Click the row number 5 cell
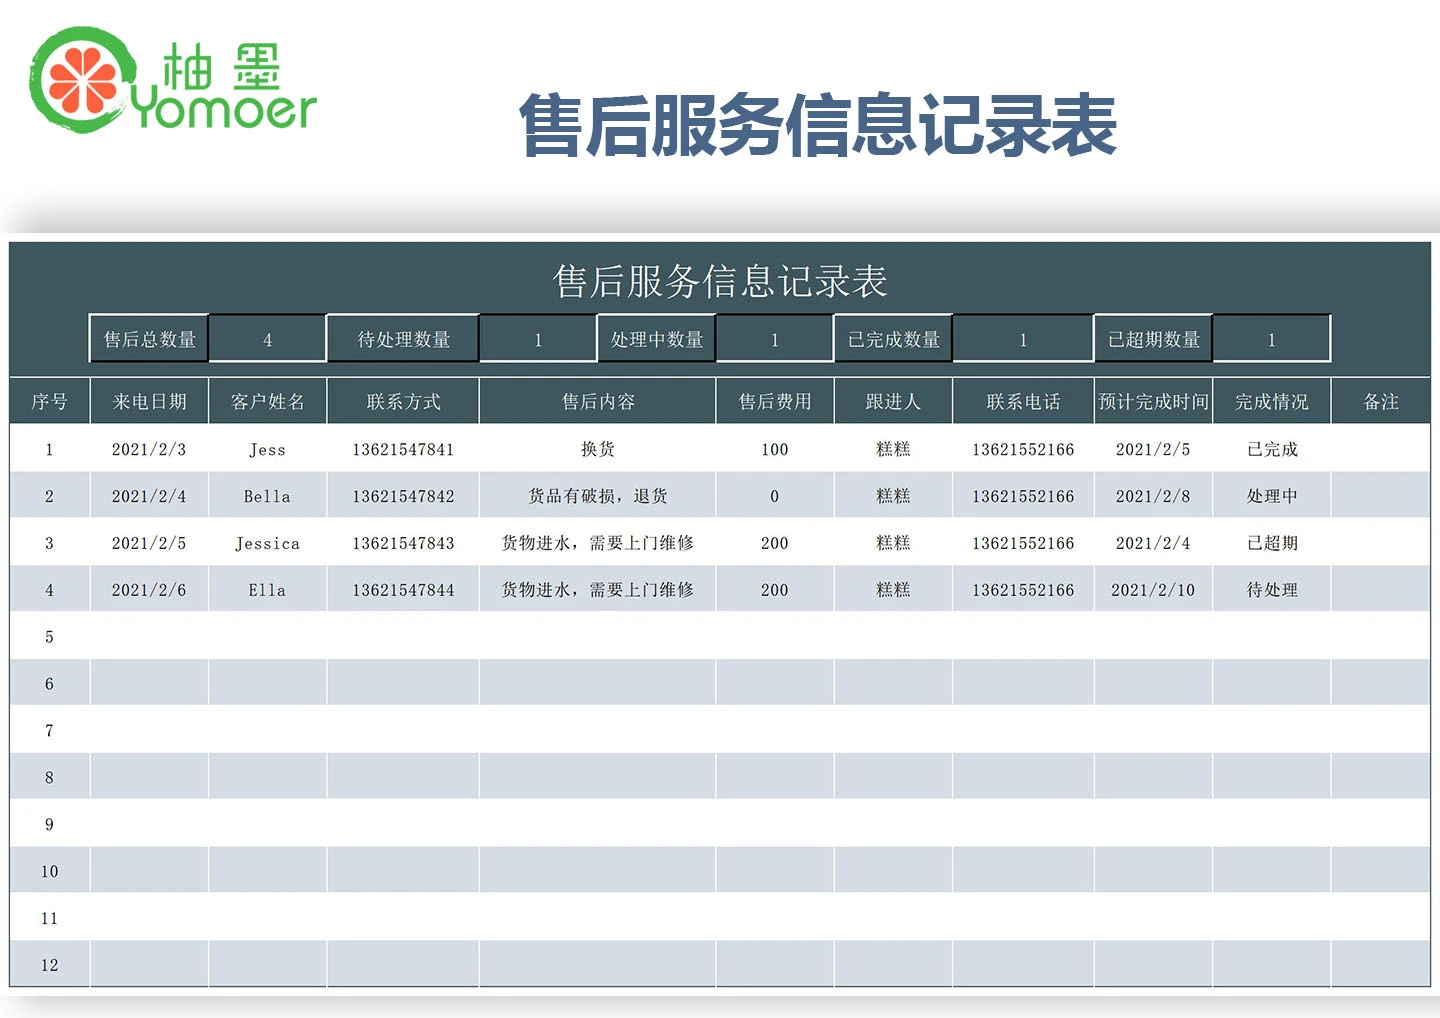 pyautogui.click(x=49, y=637)
